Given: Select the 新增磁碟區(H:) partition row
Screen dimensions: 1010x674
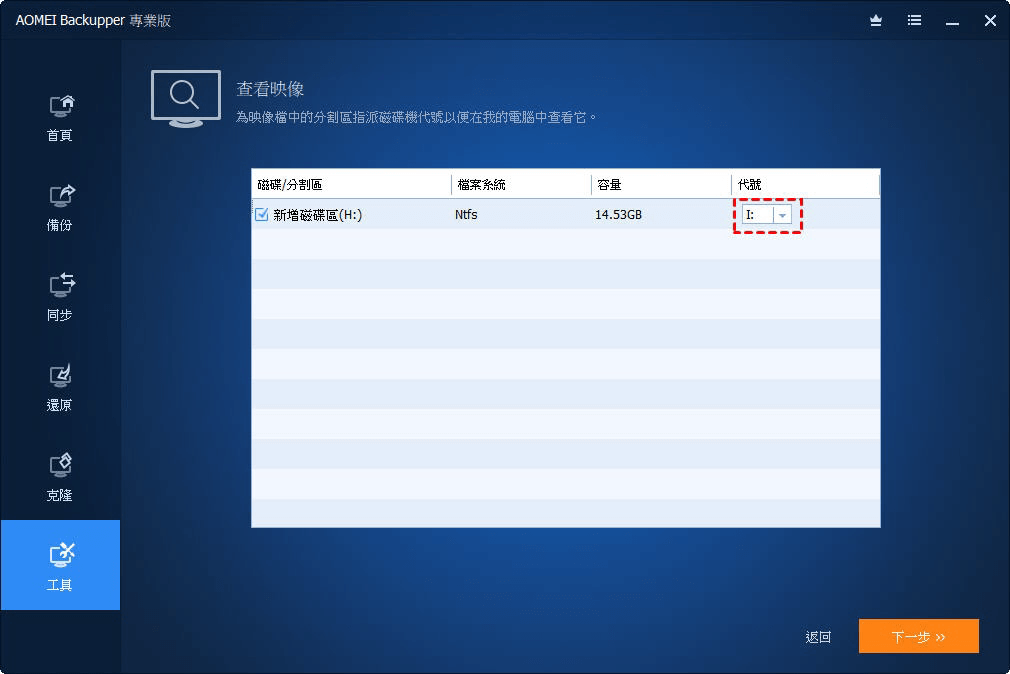Looking at the screenshot, I should [566, 215].
